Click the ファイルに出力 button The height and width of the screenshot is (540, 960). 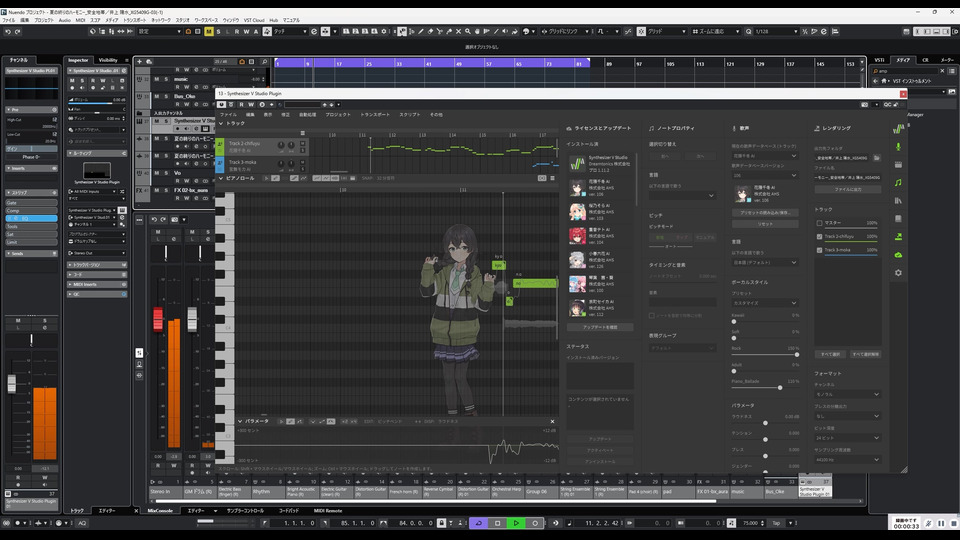(848, 189)
